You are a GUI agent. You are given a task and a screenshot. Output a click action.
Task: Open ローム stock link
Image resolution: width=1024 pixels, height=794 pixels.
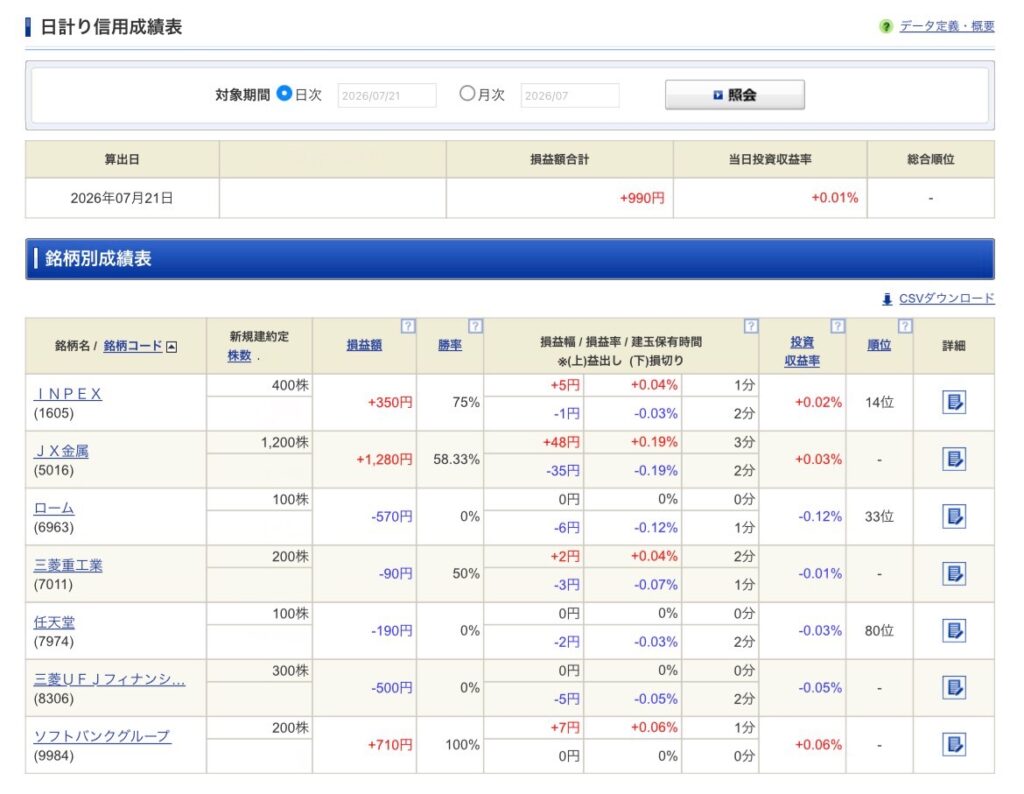54,508
